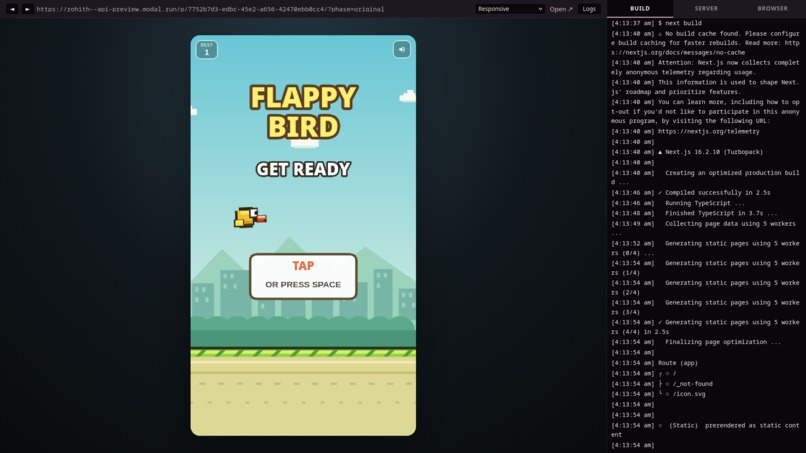Screen dimensions: 806x453
Task: Click the BEST score badge
Action: [x=207, y=49]
